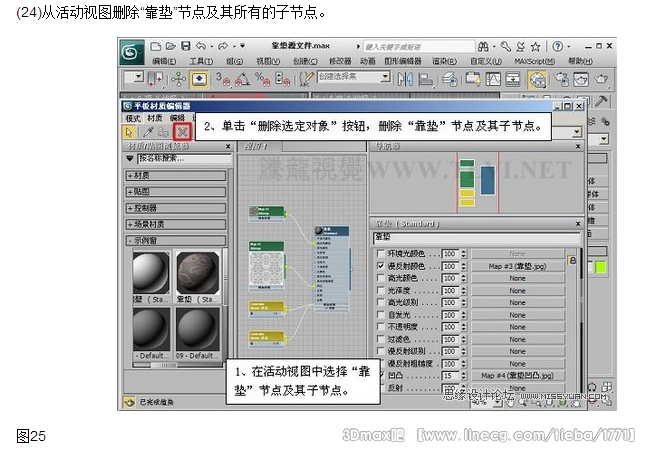Click the eyedropper Pick Material icon
664x452 pixels.
(147, 132)
